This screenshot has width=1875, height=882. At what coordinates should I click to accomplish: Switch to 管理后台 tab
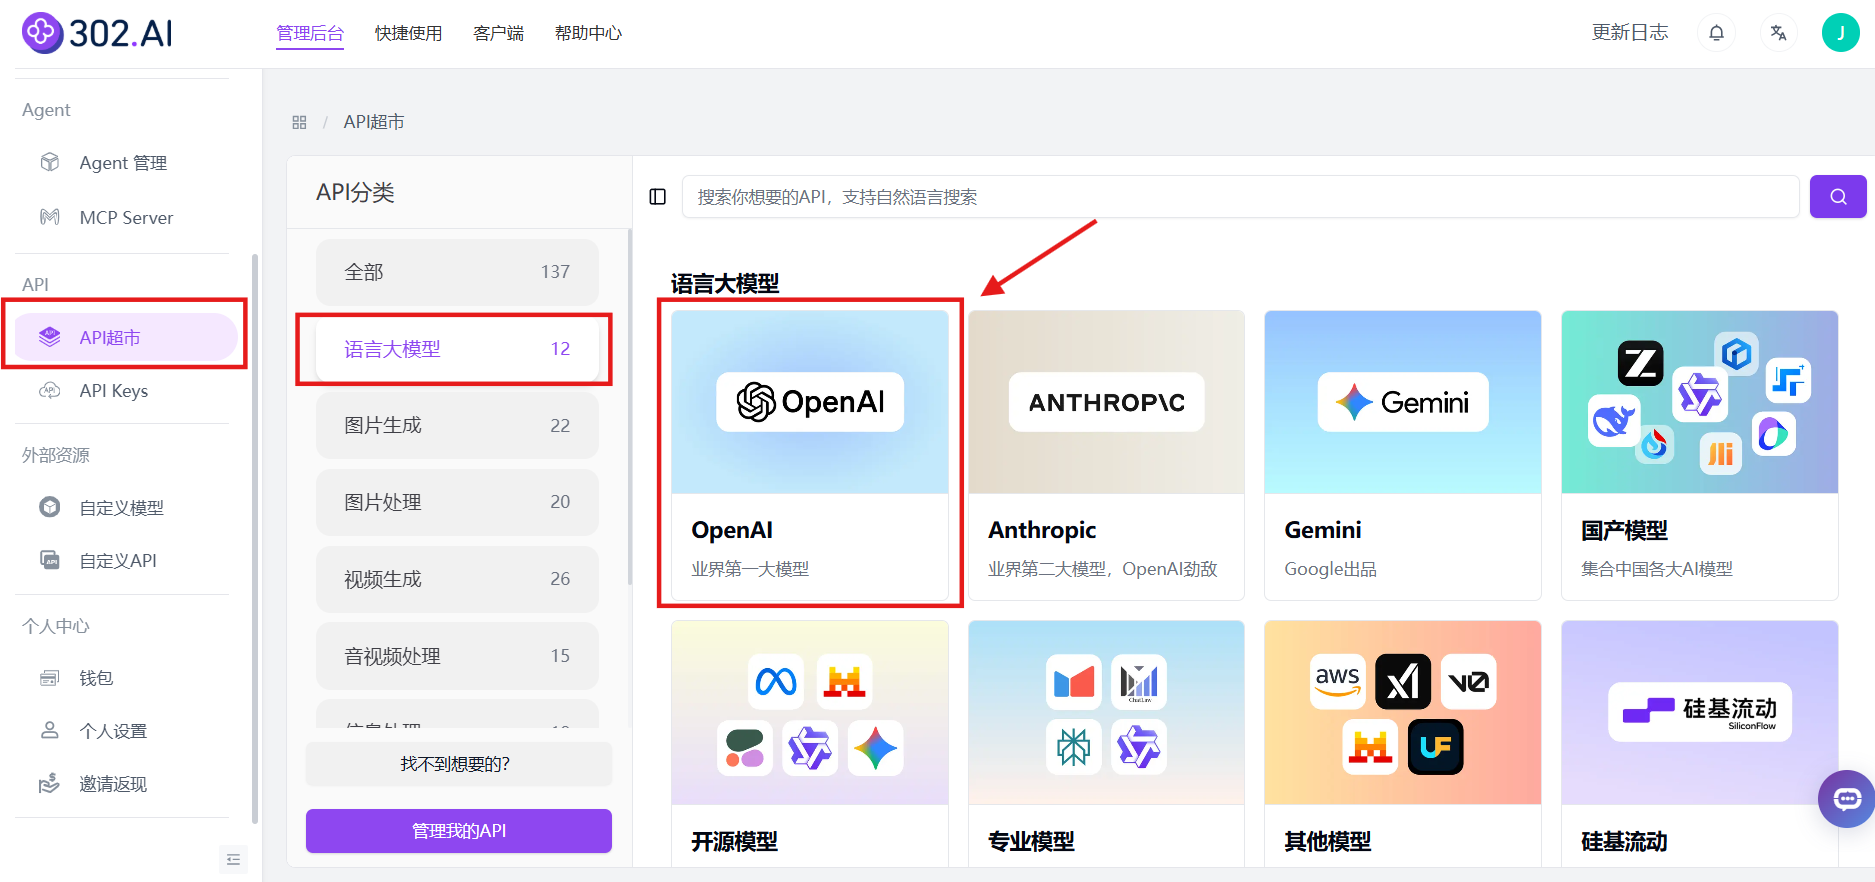[310, 33]
